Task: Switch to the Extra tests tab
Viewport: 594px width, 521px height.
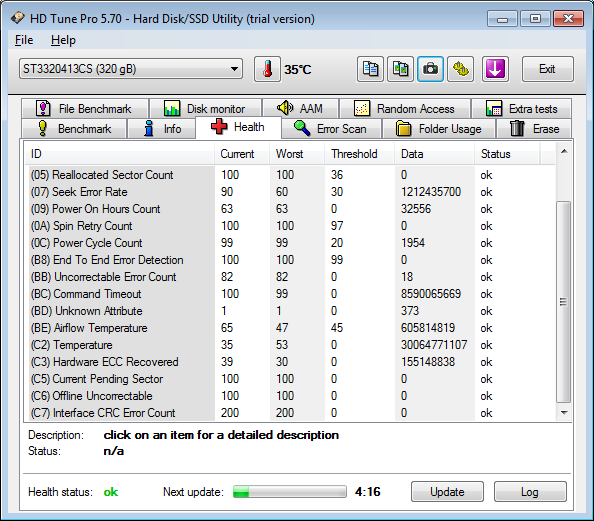Action: tap(522, 109)
